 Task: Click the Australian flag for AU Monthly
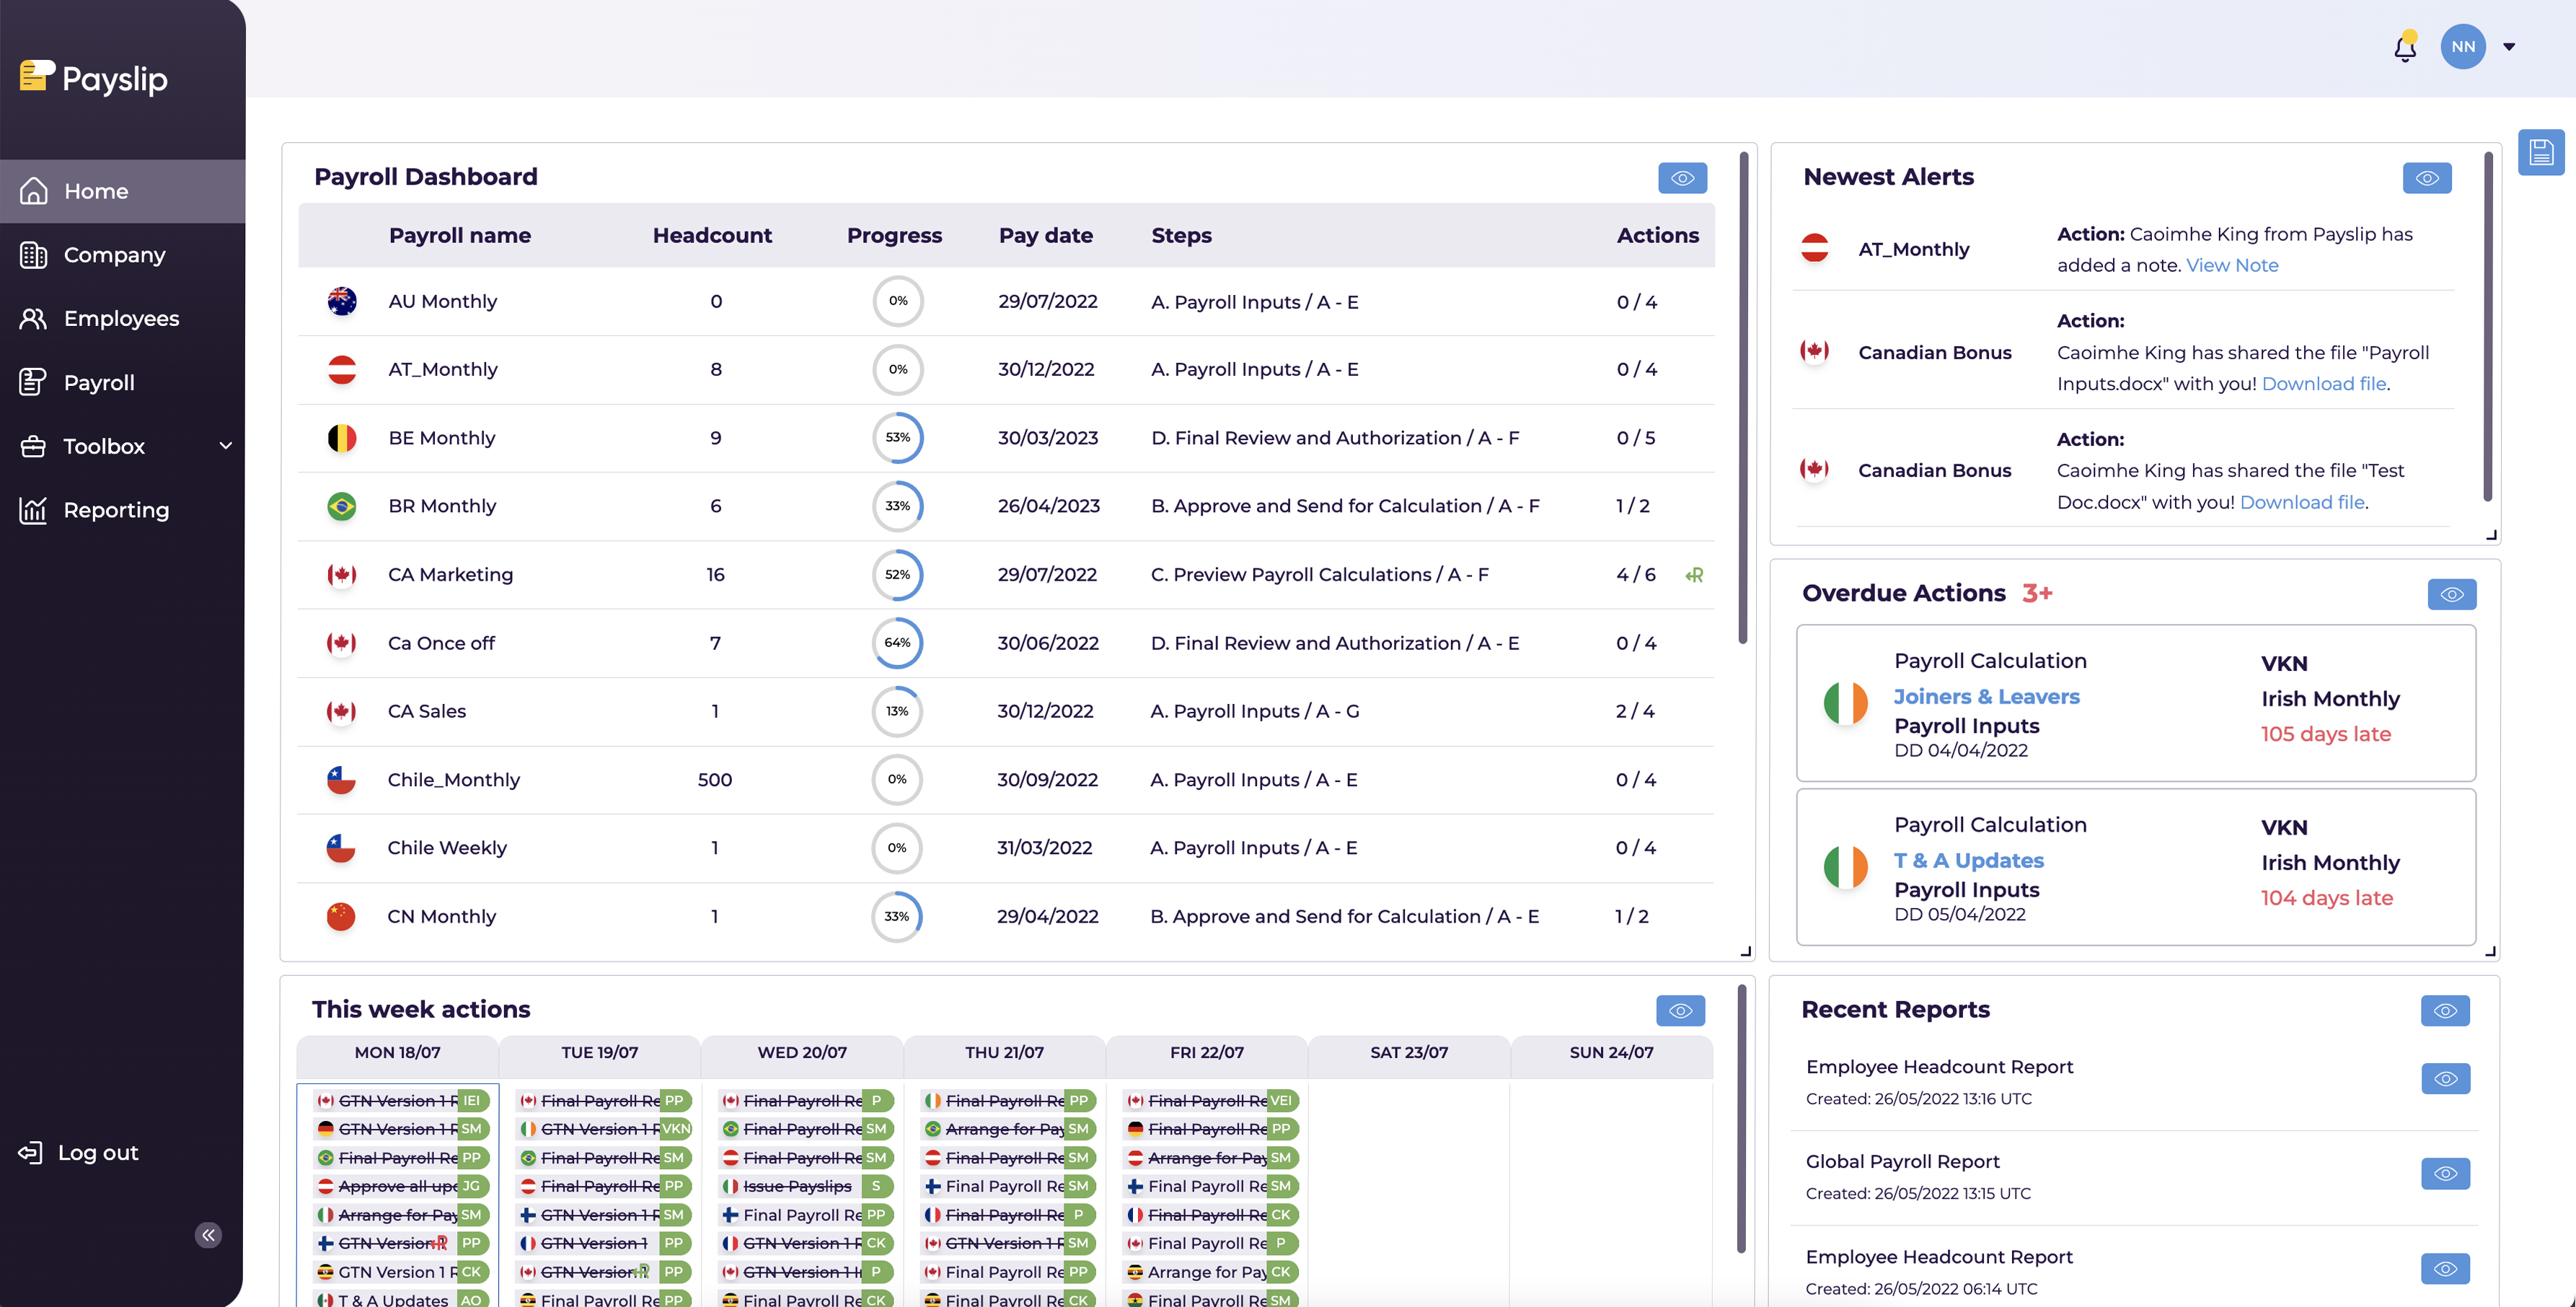click(x=342, y=301)
